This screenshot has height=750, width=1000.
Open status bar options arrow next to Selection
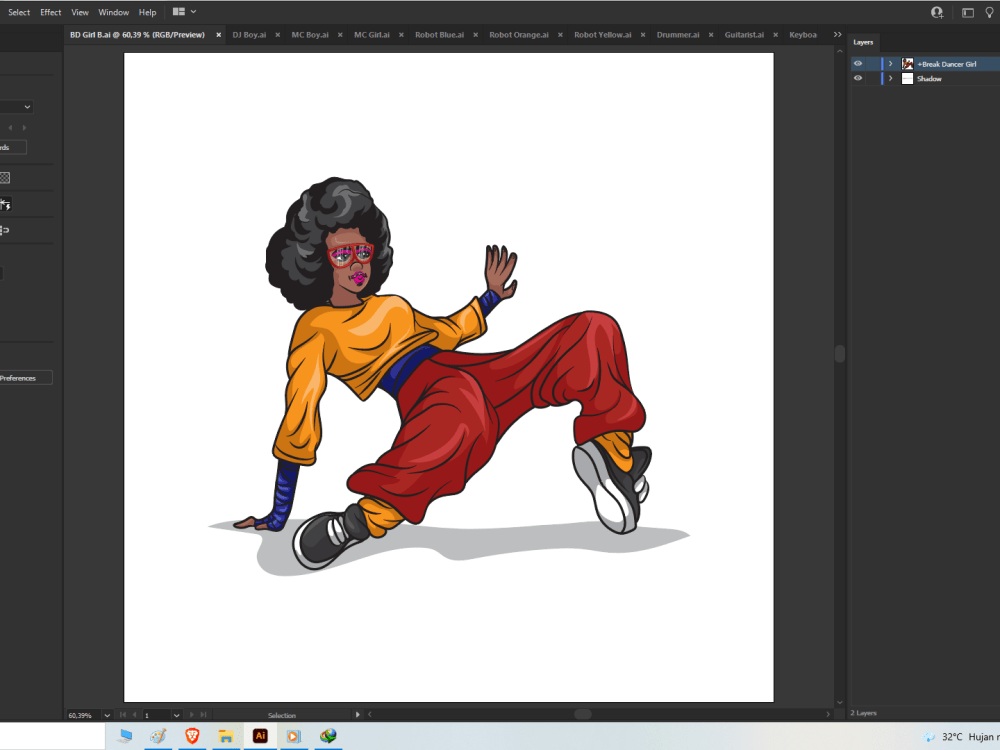[357, 715]
